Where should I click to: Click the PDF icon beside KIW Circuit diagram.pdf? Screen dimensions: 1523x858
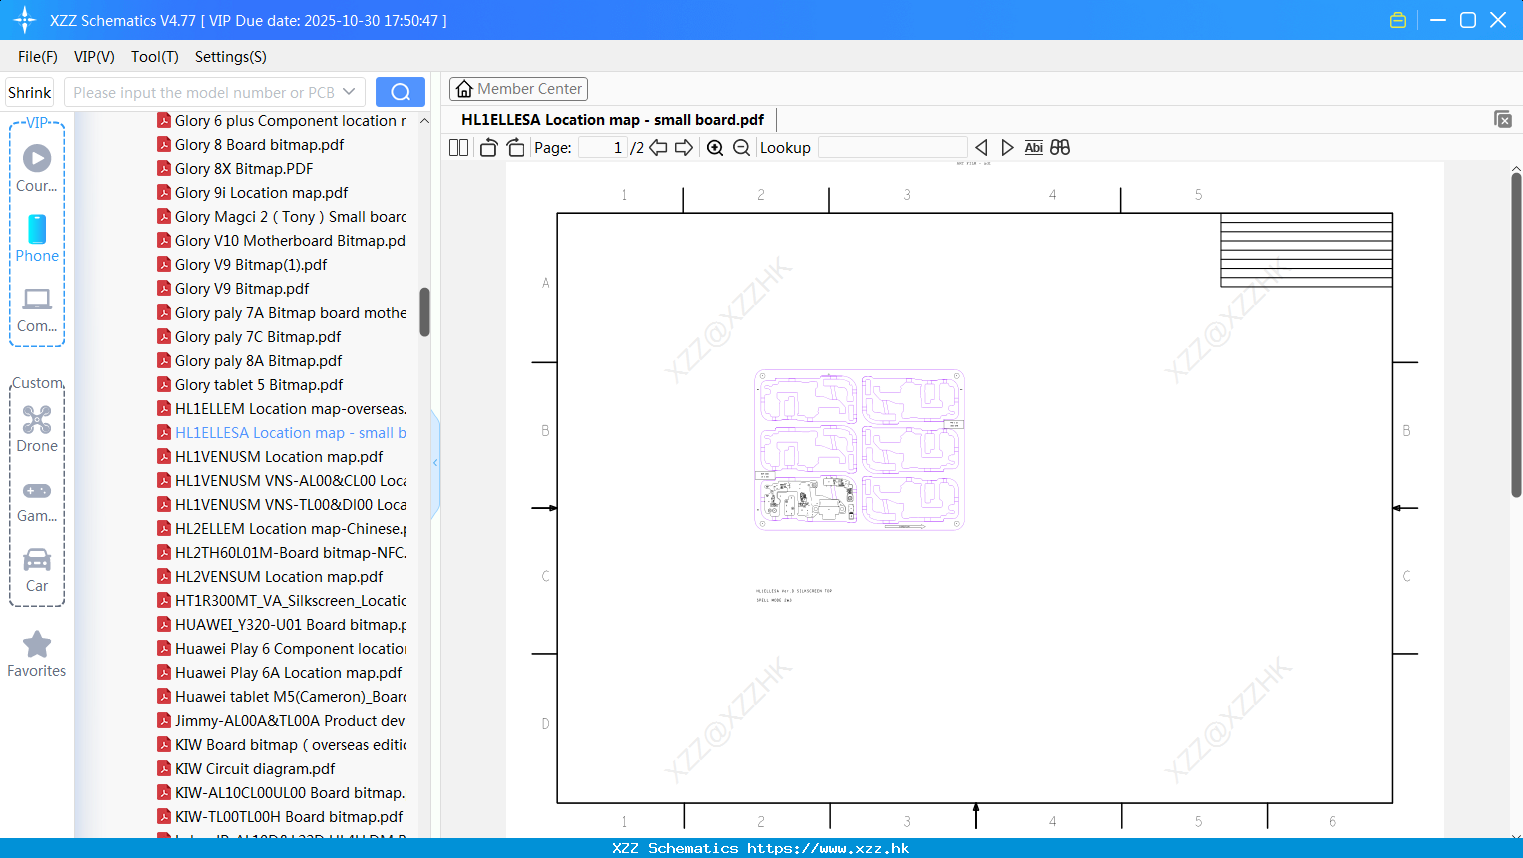(164, 769)
